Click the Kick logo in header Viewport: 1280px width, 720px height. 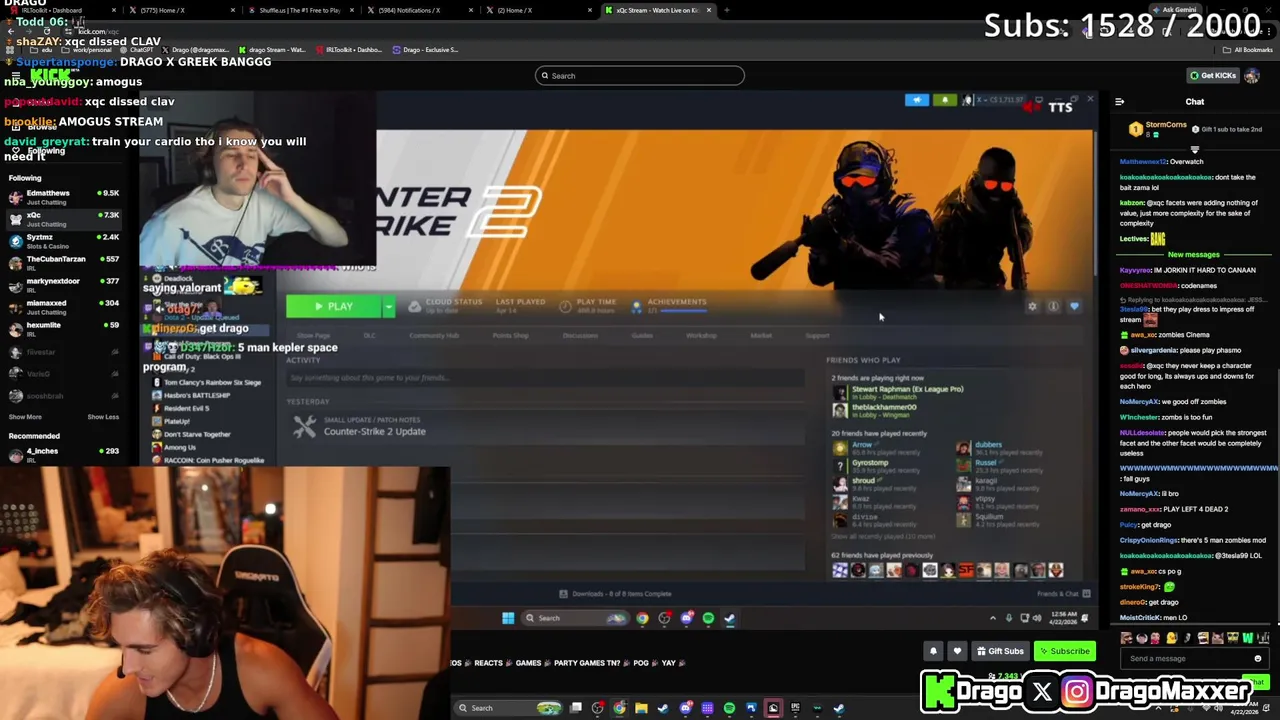[50, 76]
